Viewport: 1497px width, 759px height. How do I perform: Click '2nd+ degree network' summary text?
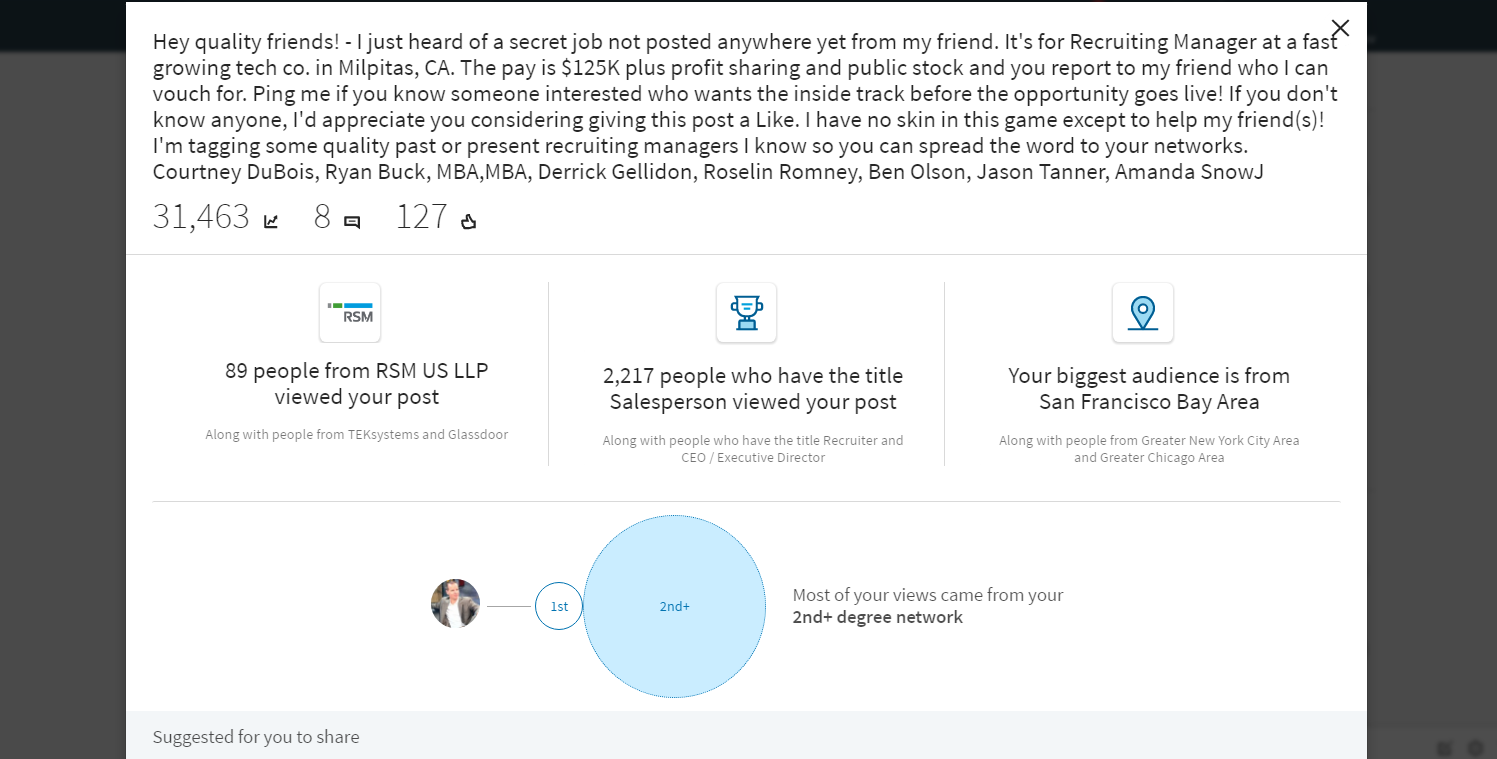[x=878, y=617]
